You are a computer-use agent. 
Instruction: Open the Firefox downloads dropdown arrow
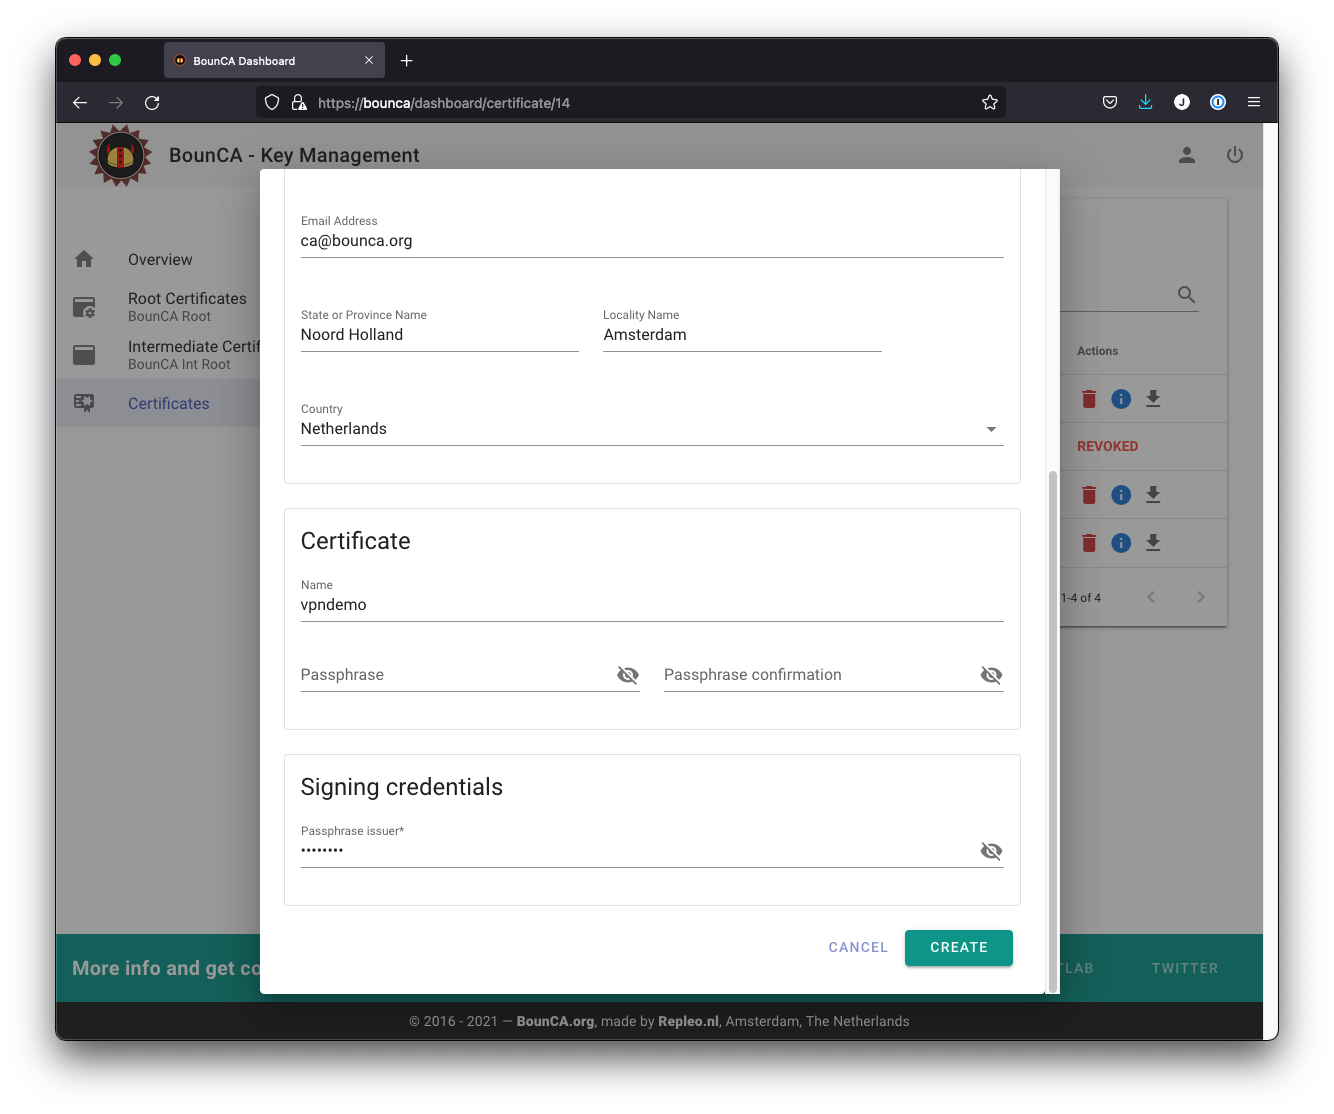(x=1145, y=101)
